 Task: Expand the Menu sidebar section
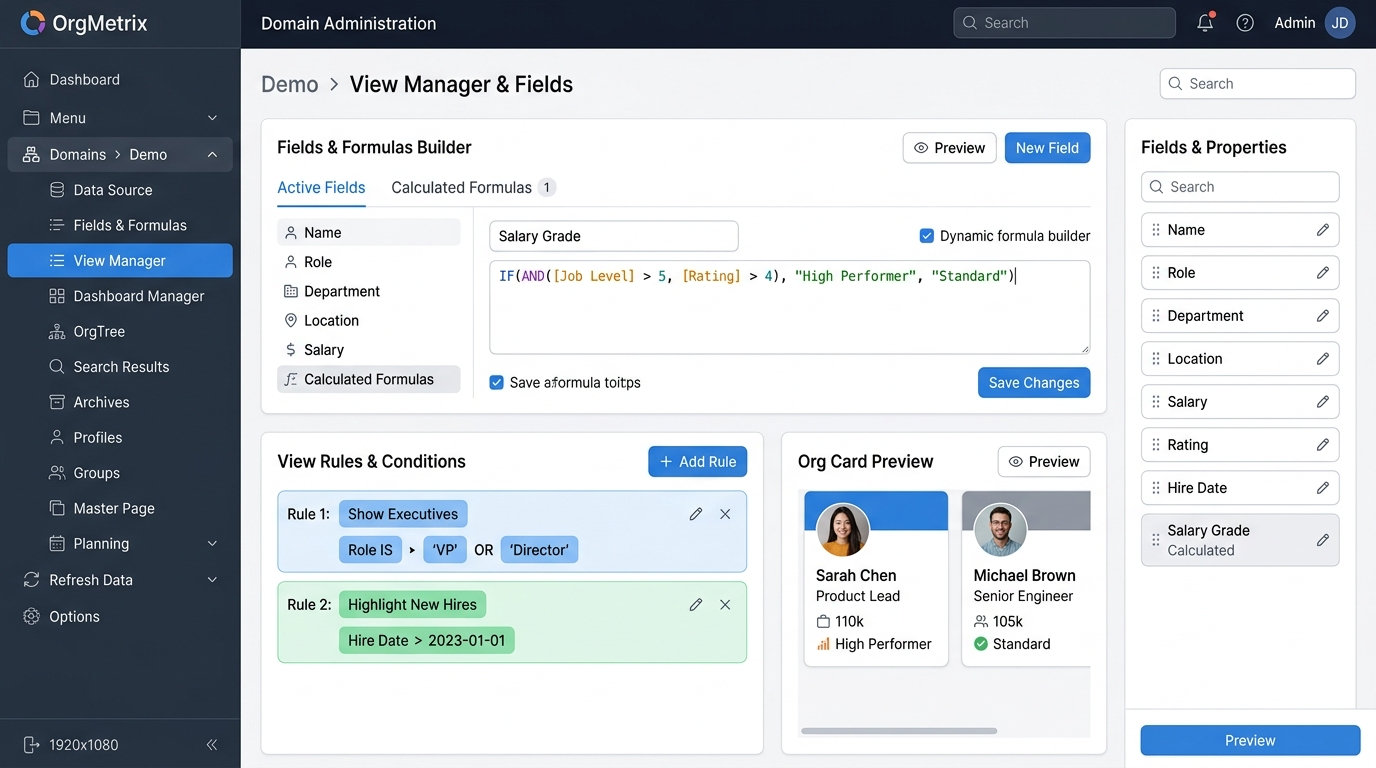click(x=212, y=118)
